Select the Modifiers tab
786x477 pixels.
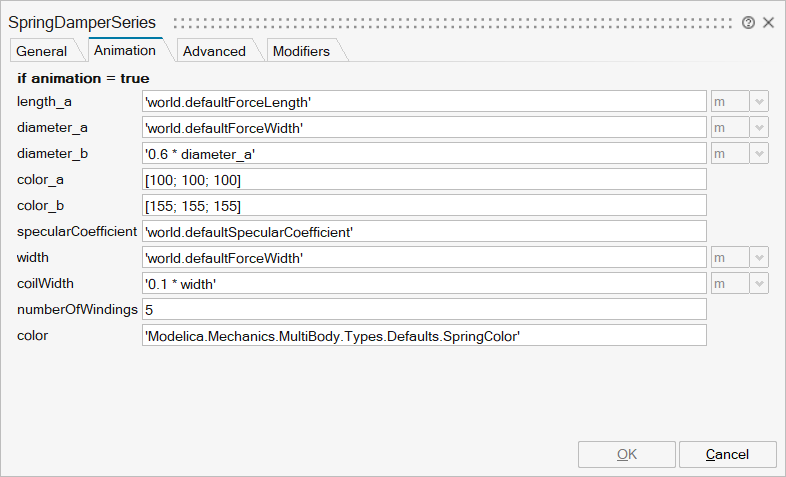(301, 51)
